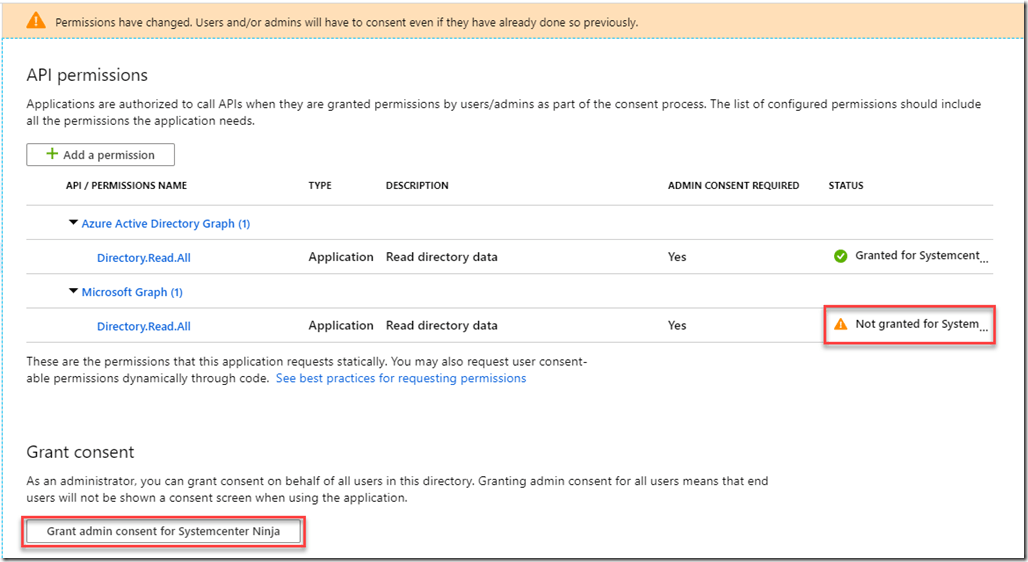Open the Azure Active Directory Graph (1) link

(x=165, y=224)
